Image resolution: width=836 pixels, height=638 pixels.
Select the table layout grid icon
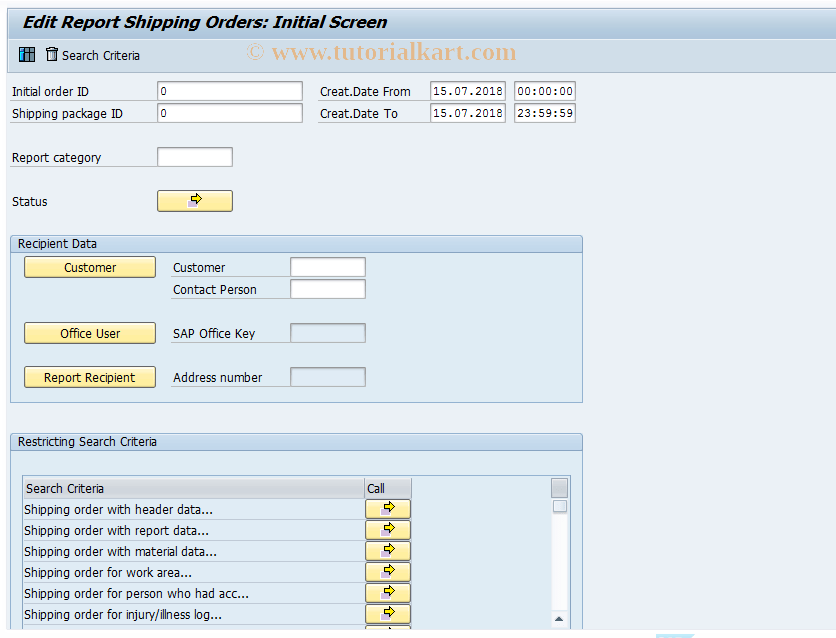[x=26, y=54]
